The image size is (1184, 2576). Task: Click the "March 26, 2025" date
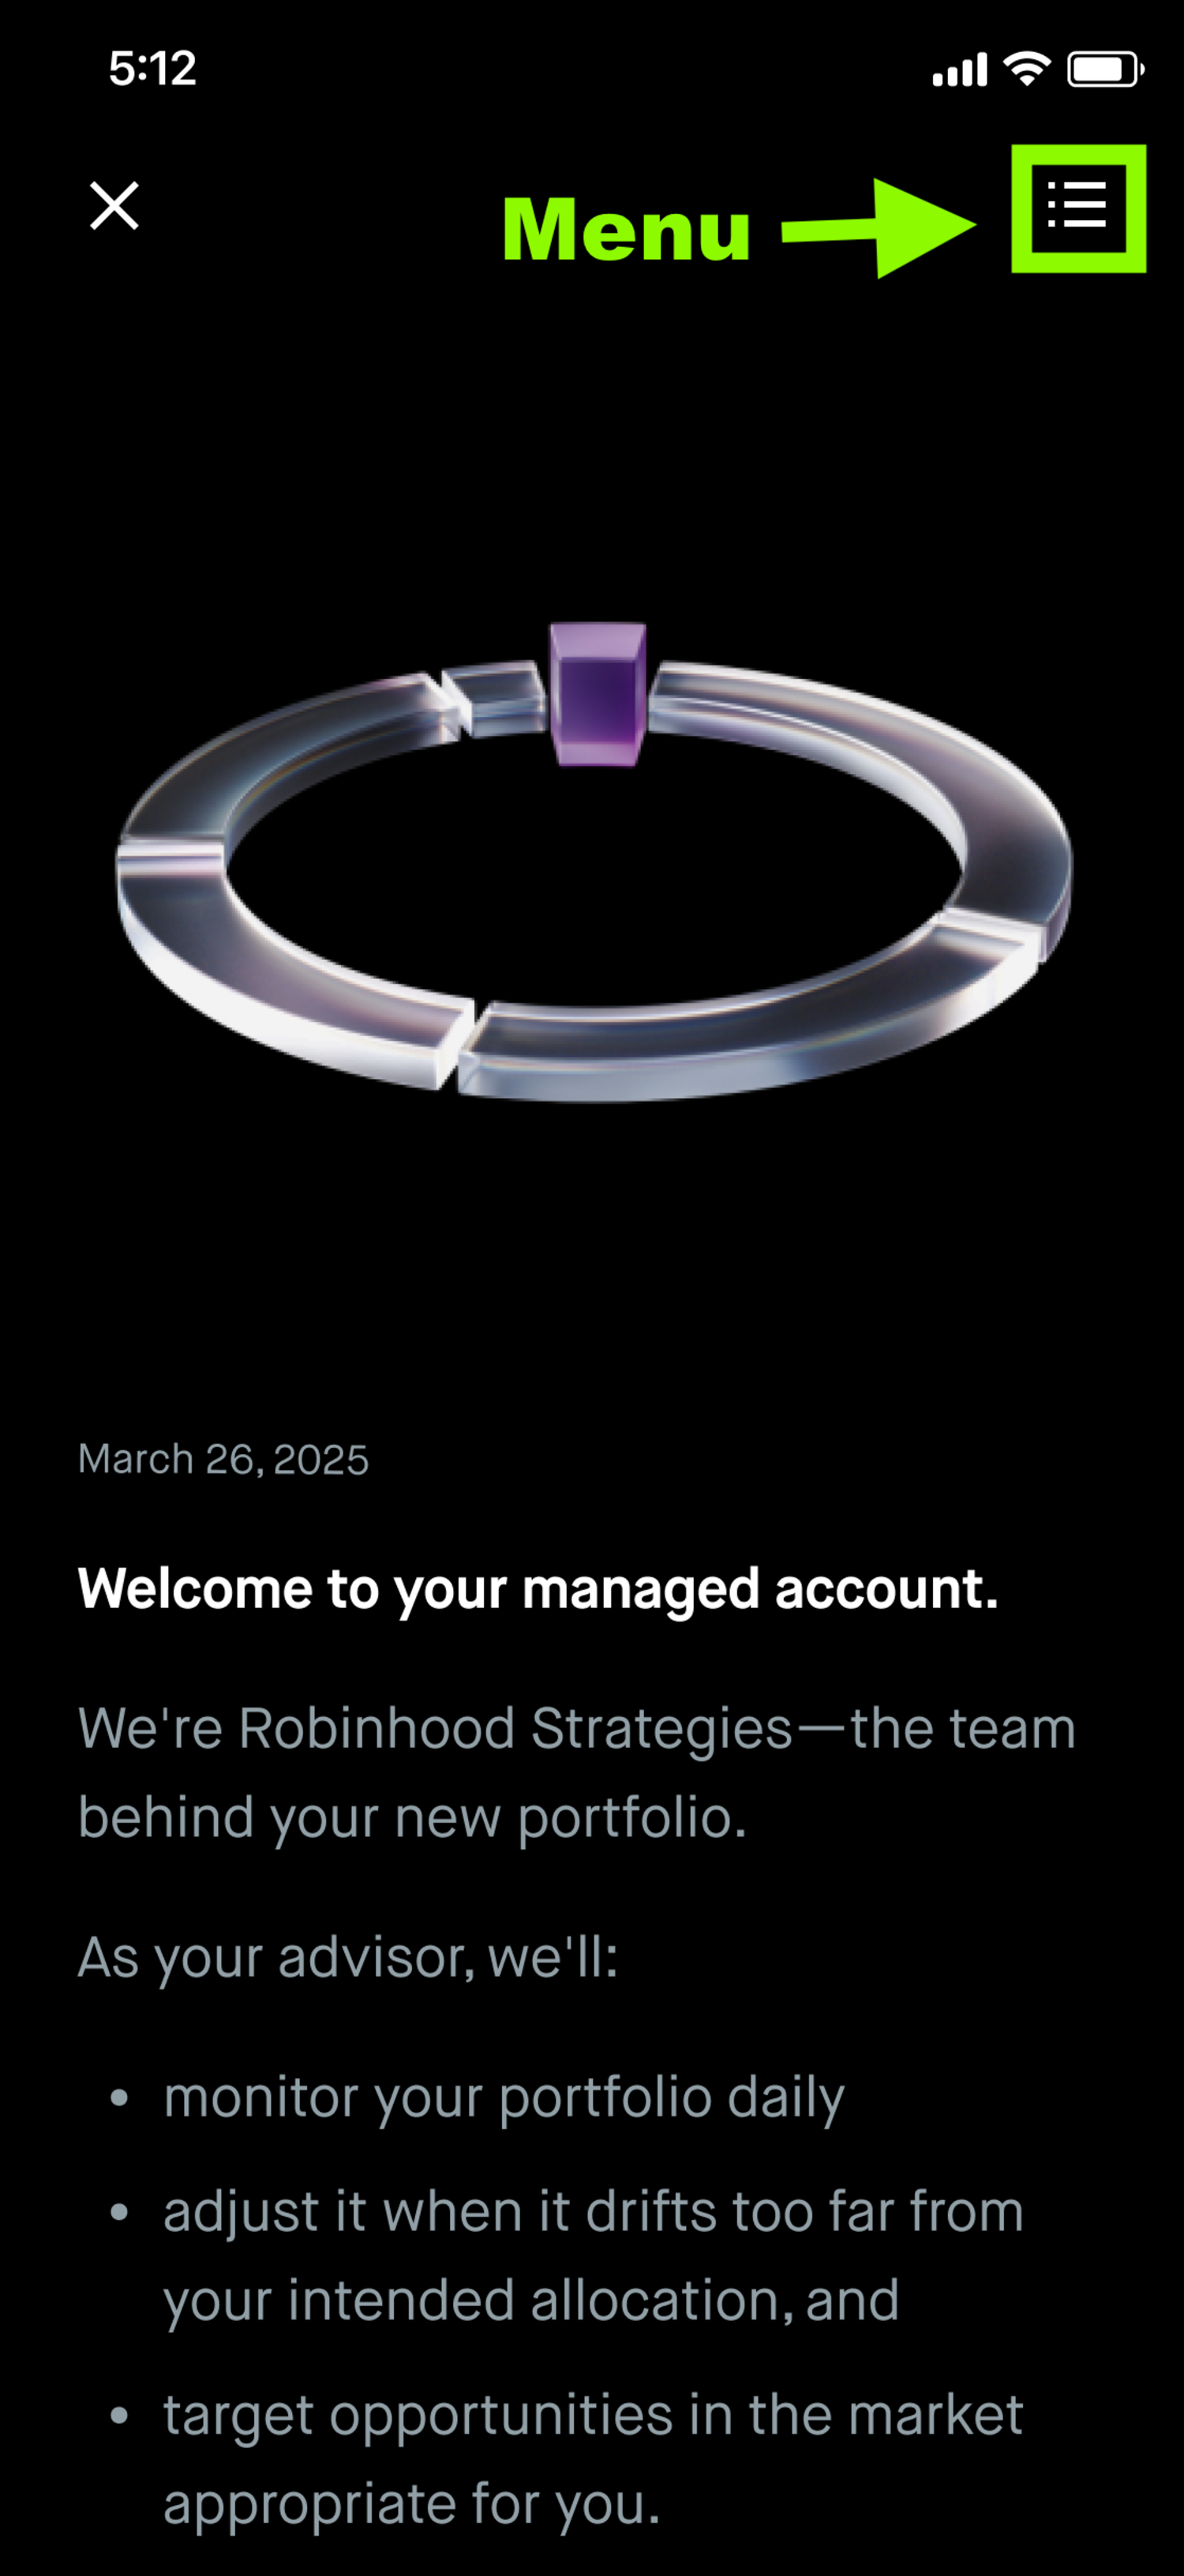(223, 1459)
